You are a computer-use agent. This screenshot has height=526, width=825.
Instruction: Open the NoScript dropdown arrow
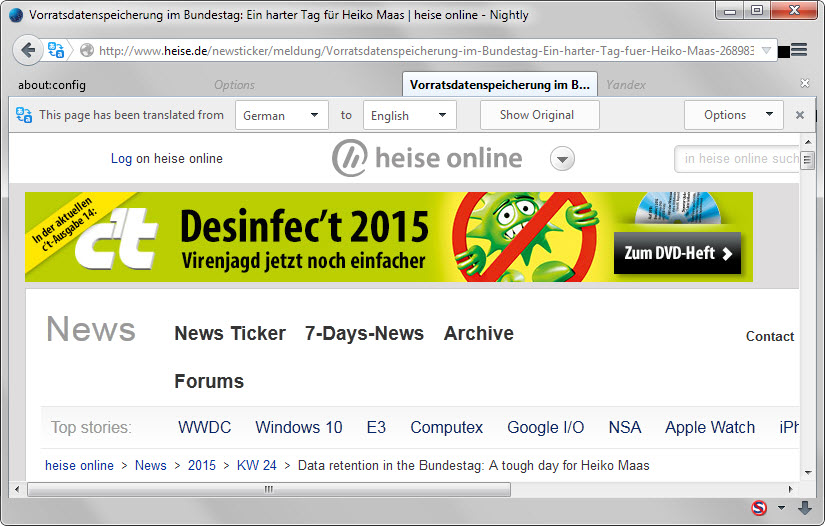781,508
